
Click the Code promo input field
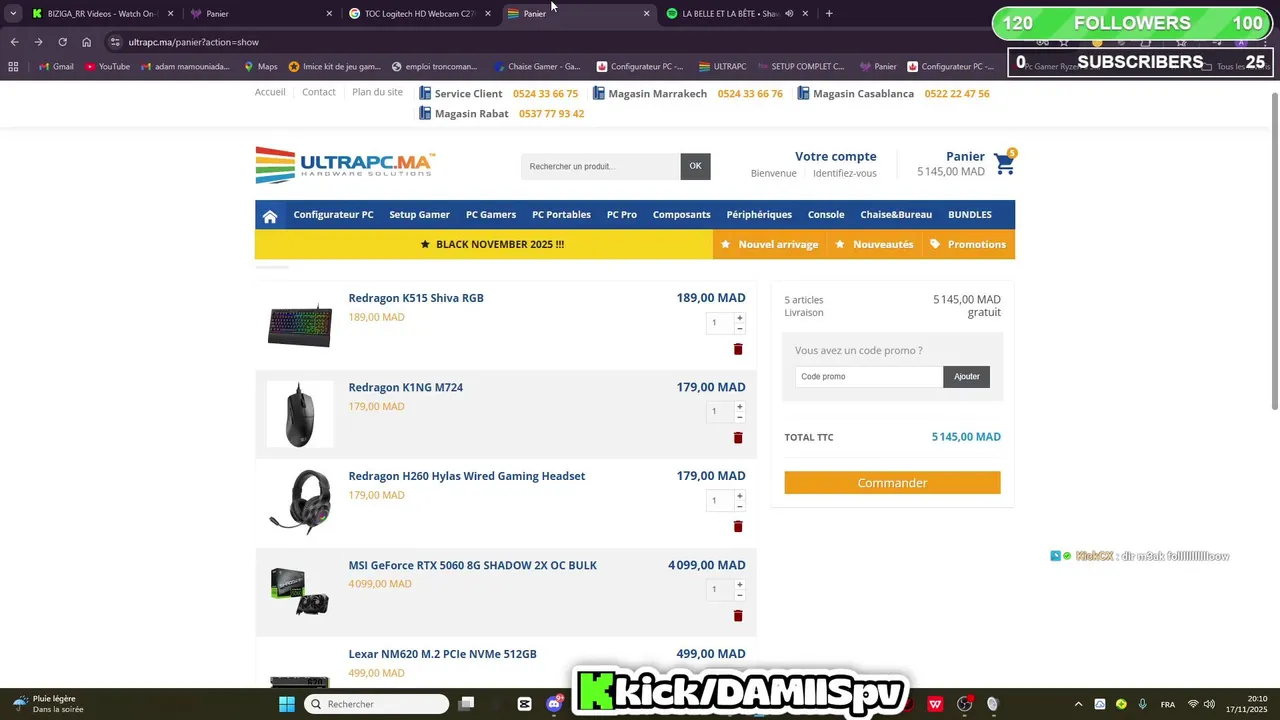[x=869, y=377]
